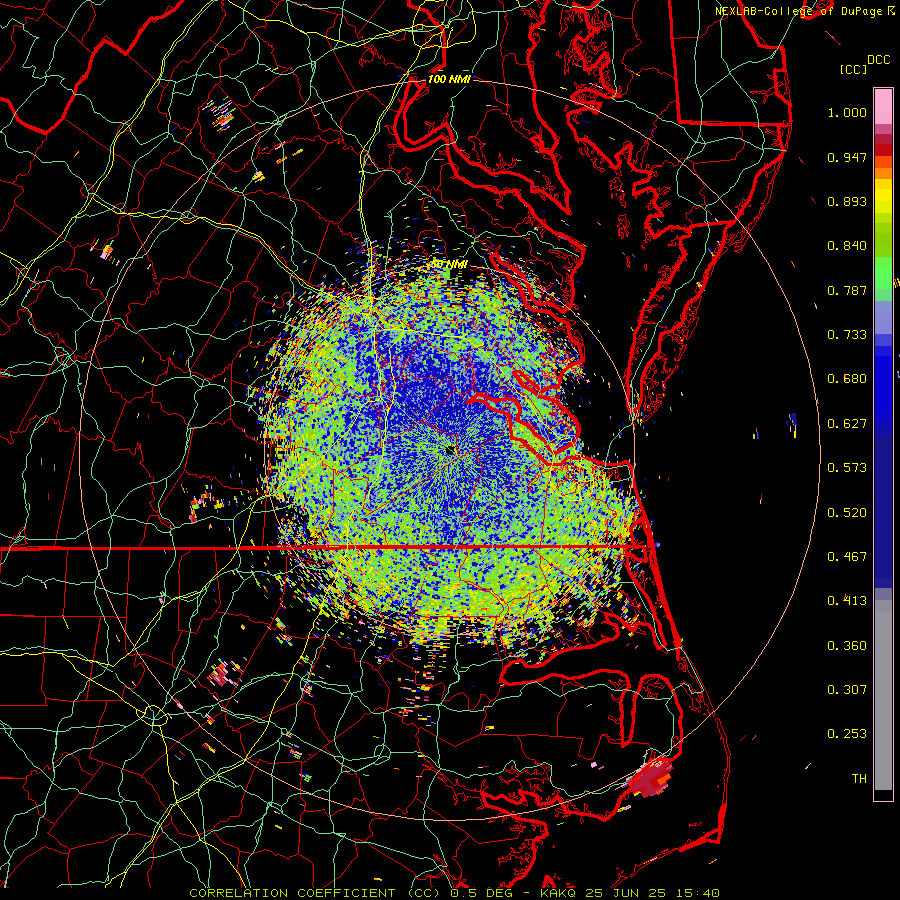Click the 0.307 scale value
Screen dimensions: 900x900
(847, 690)
